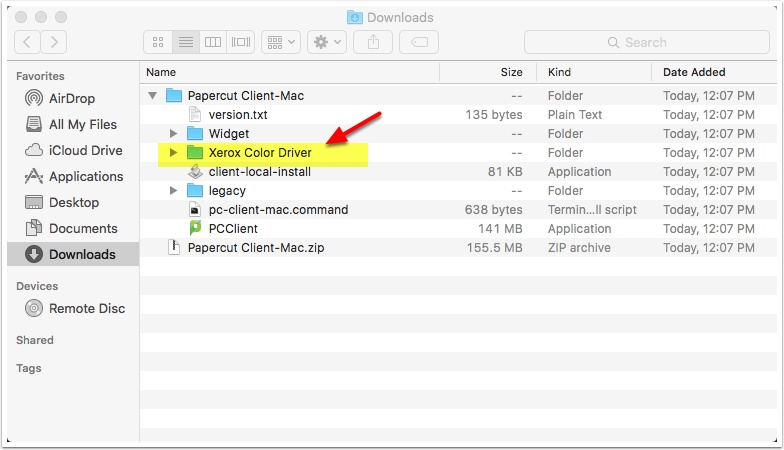Click the ZIP archive kind cell
The height and width of the screenshot is (450, 784).
click(x=579, y=248)
